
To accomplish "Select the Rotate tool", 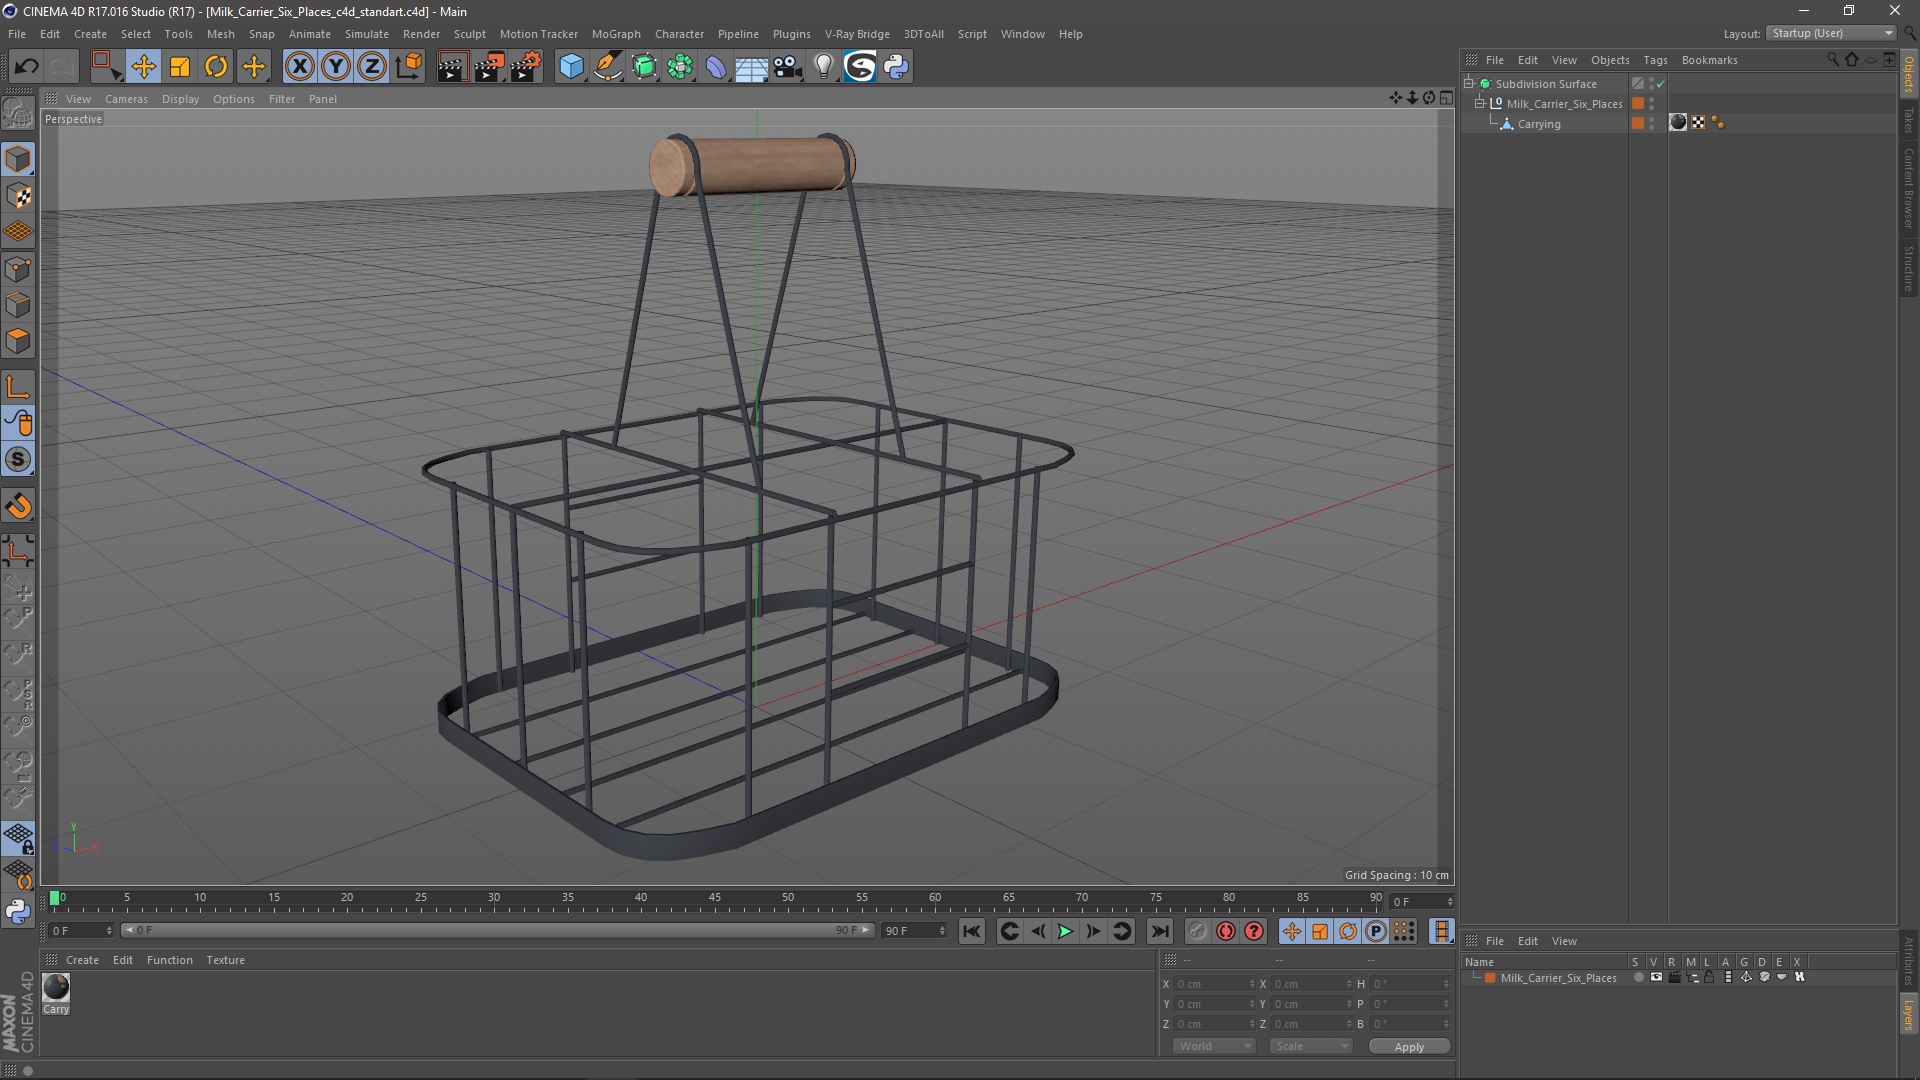I will tap(216, 67).
